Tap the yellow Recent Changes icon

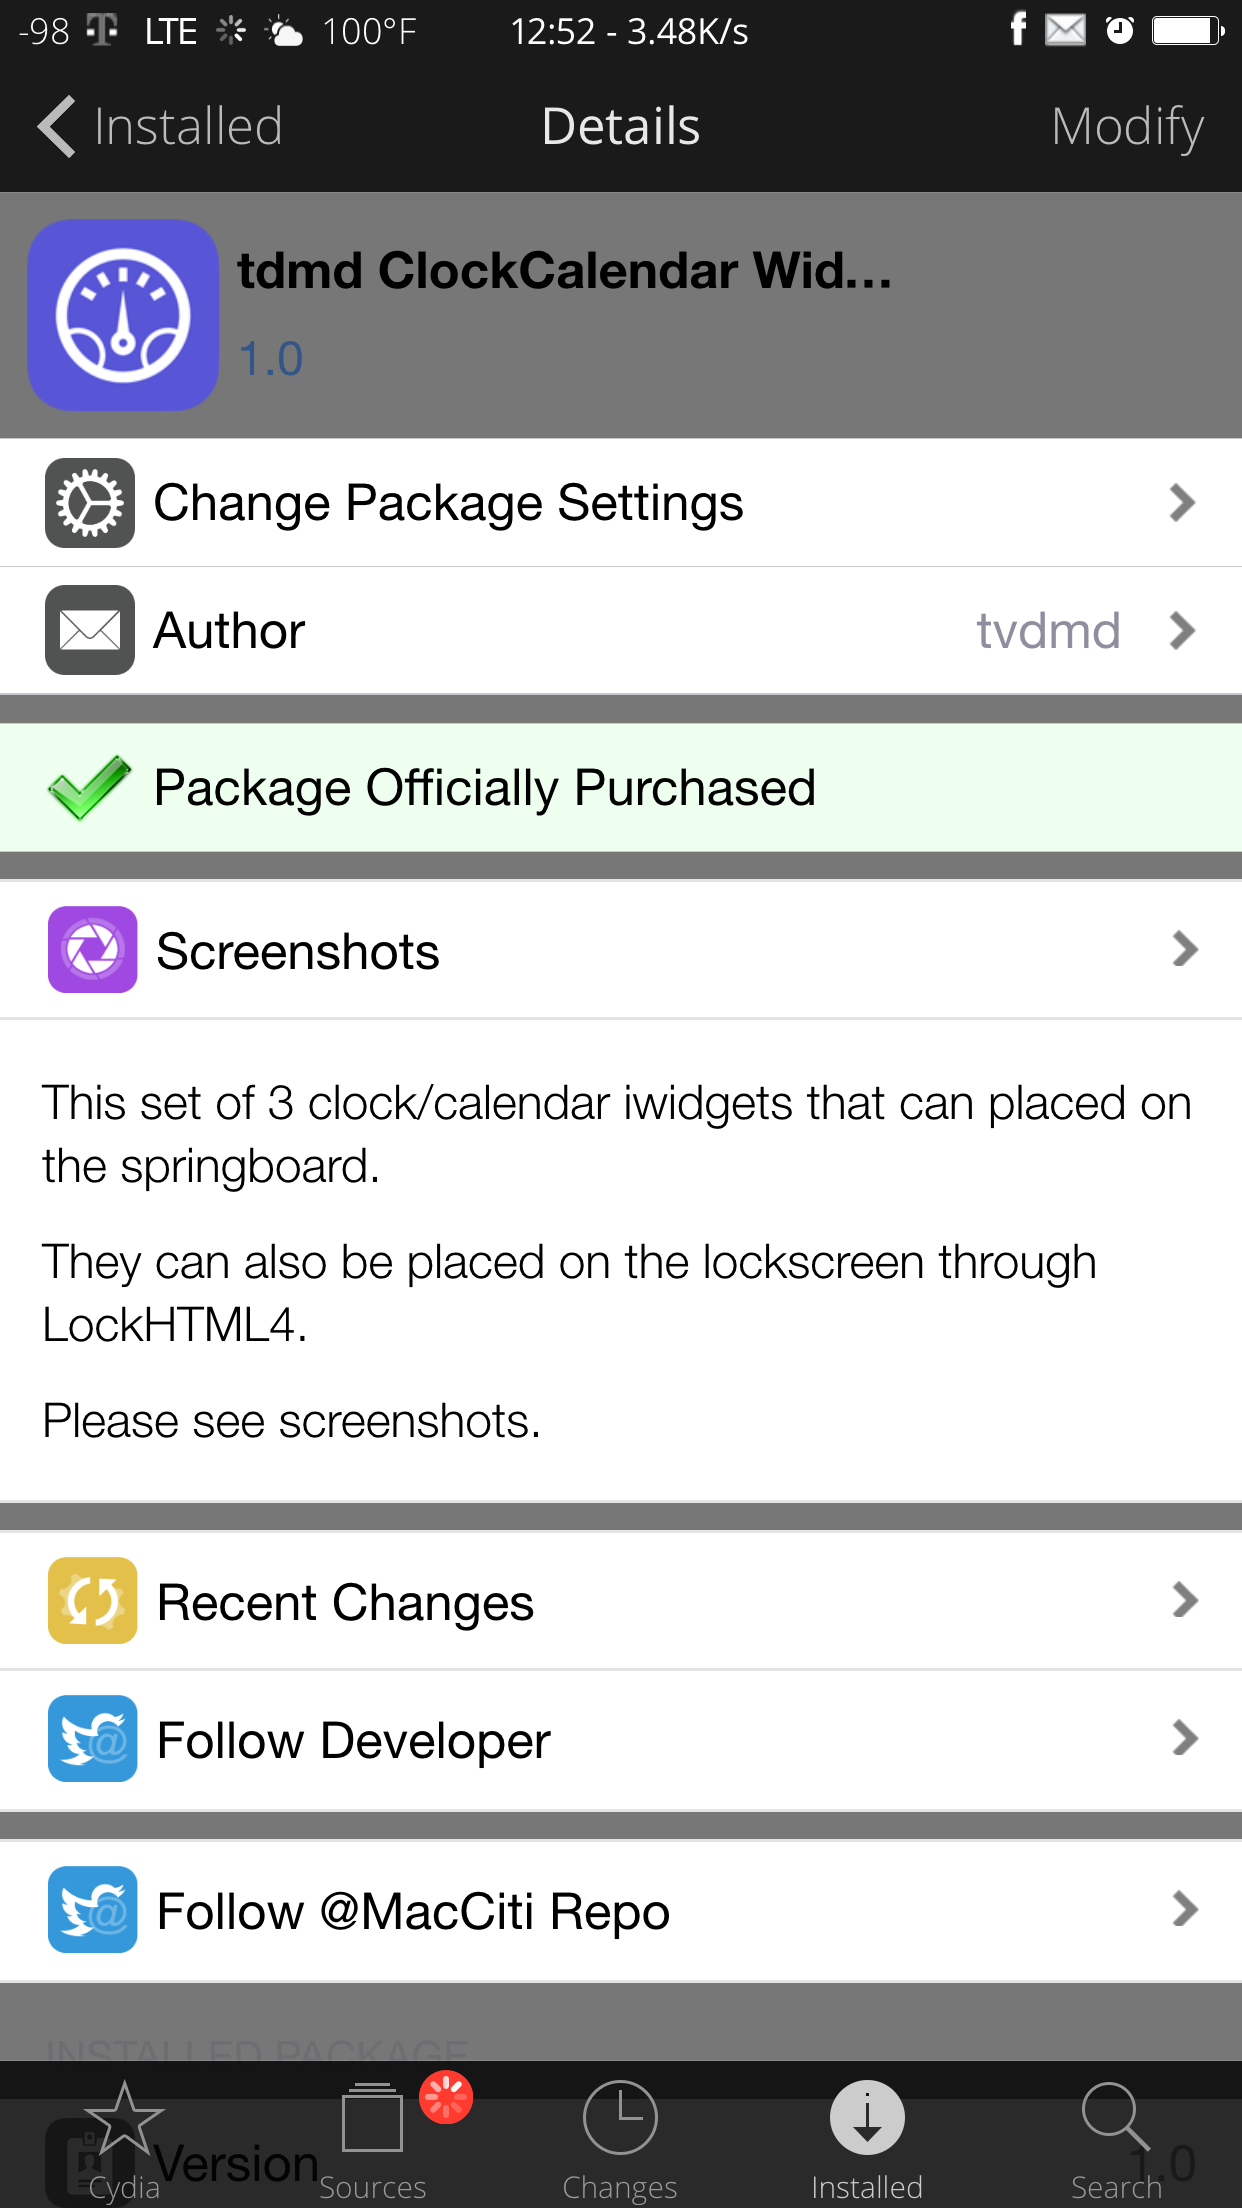point(92,1600)
